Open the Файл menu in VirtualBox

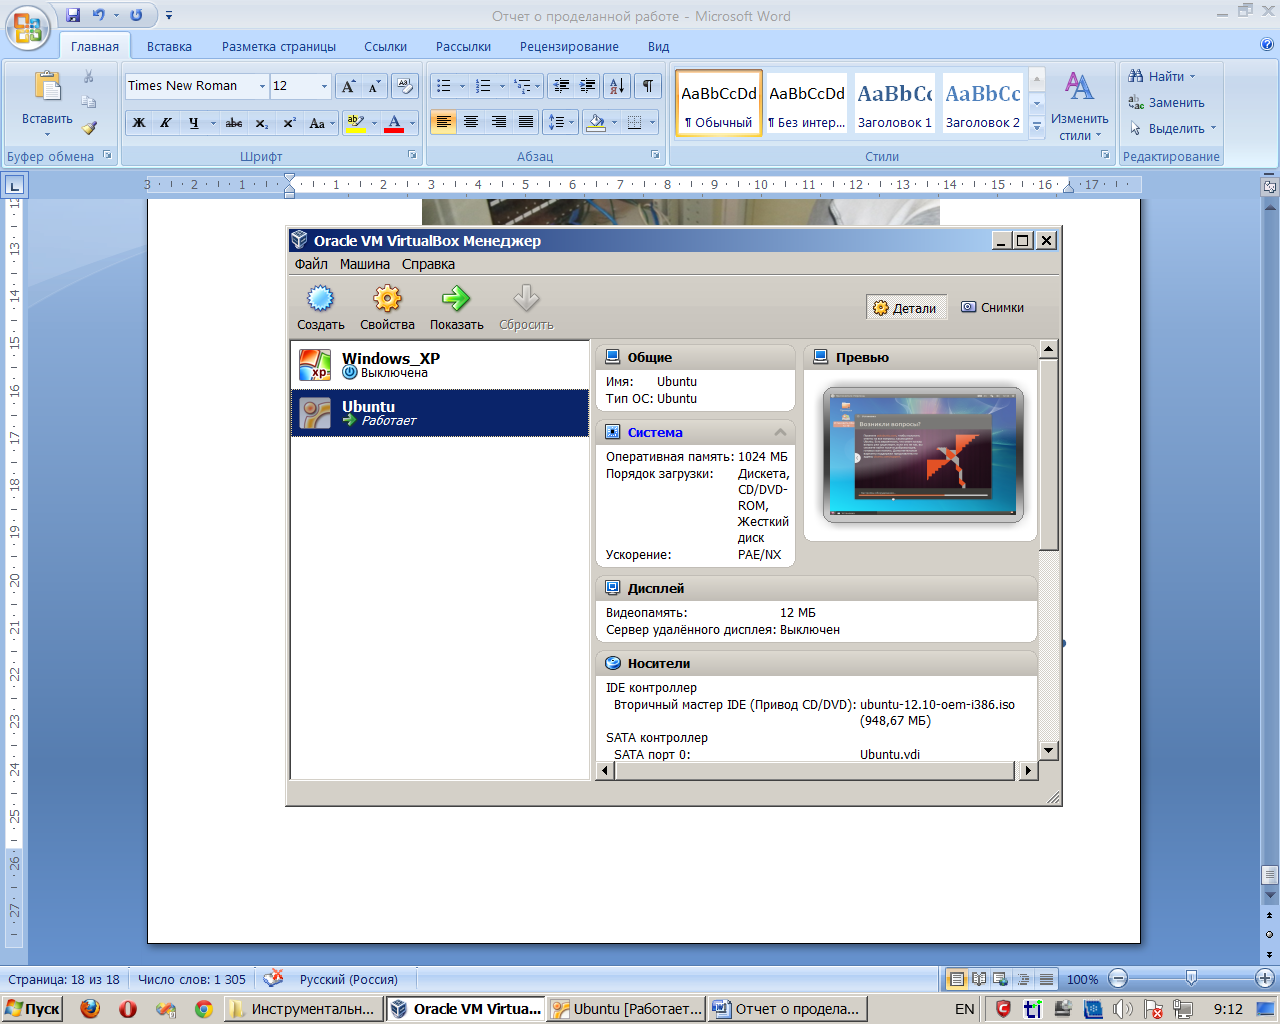pos(311,264)
